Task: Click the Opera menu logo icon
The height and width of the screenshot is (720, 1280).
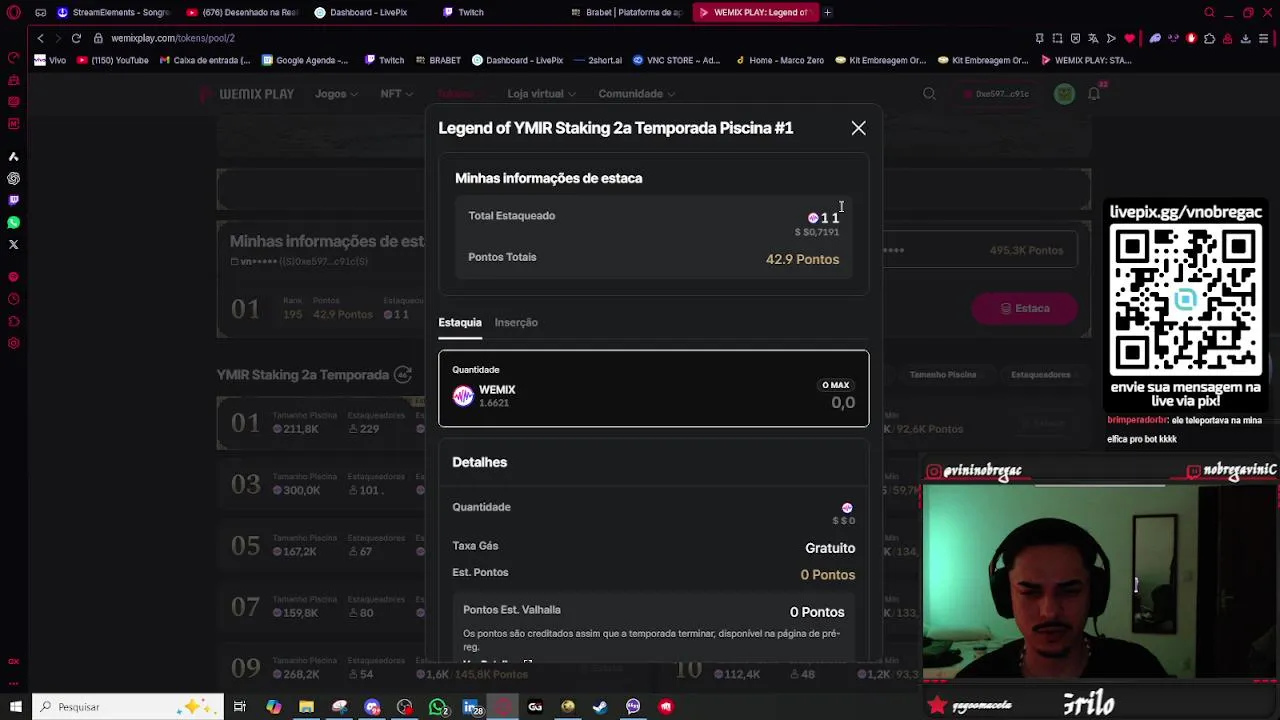Action: 13,12
